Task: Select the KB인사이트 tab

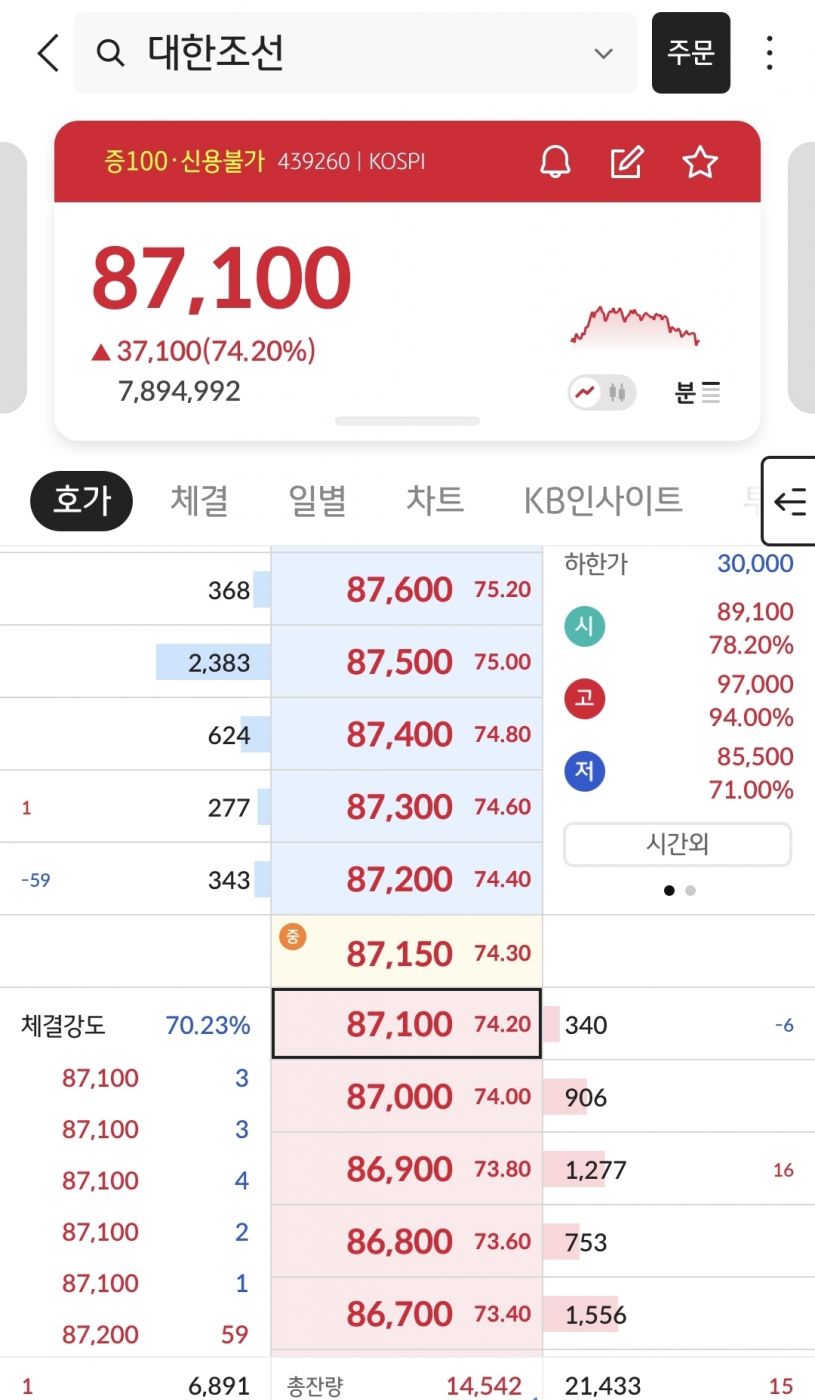Action: coord(603,500)
